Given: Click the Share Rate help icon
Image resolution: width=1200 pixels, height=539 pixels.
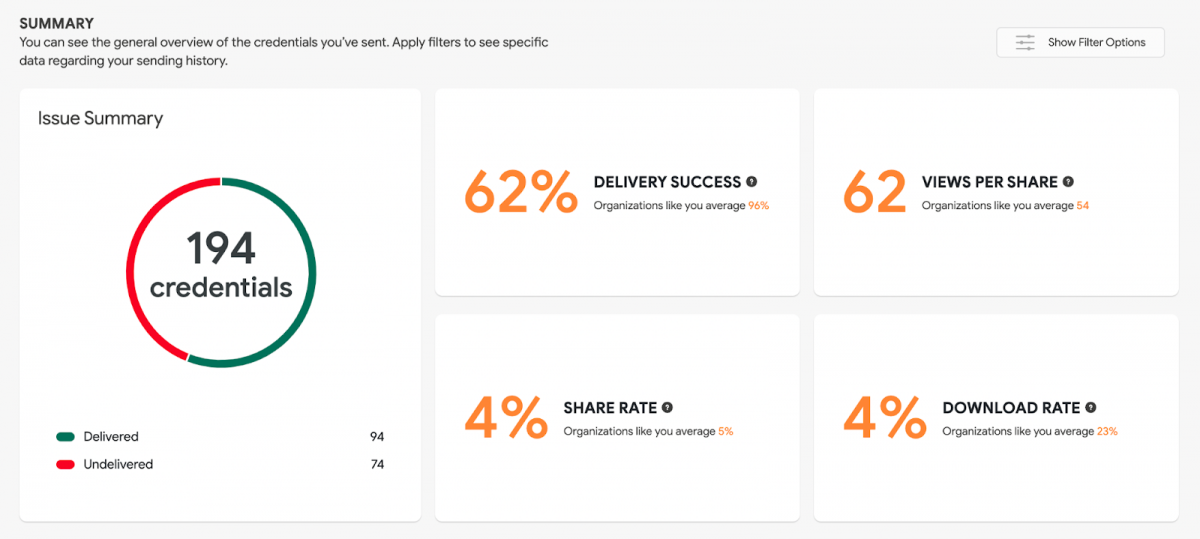Looking at the screenshot, I should [667, 408].
